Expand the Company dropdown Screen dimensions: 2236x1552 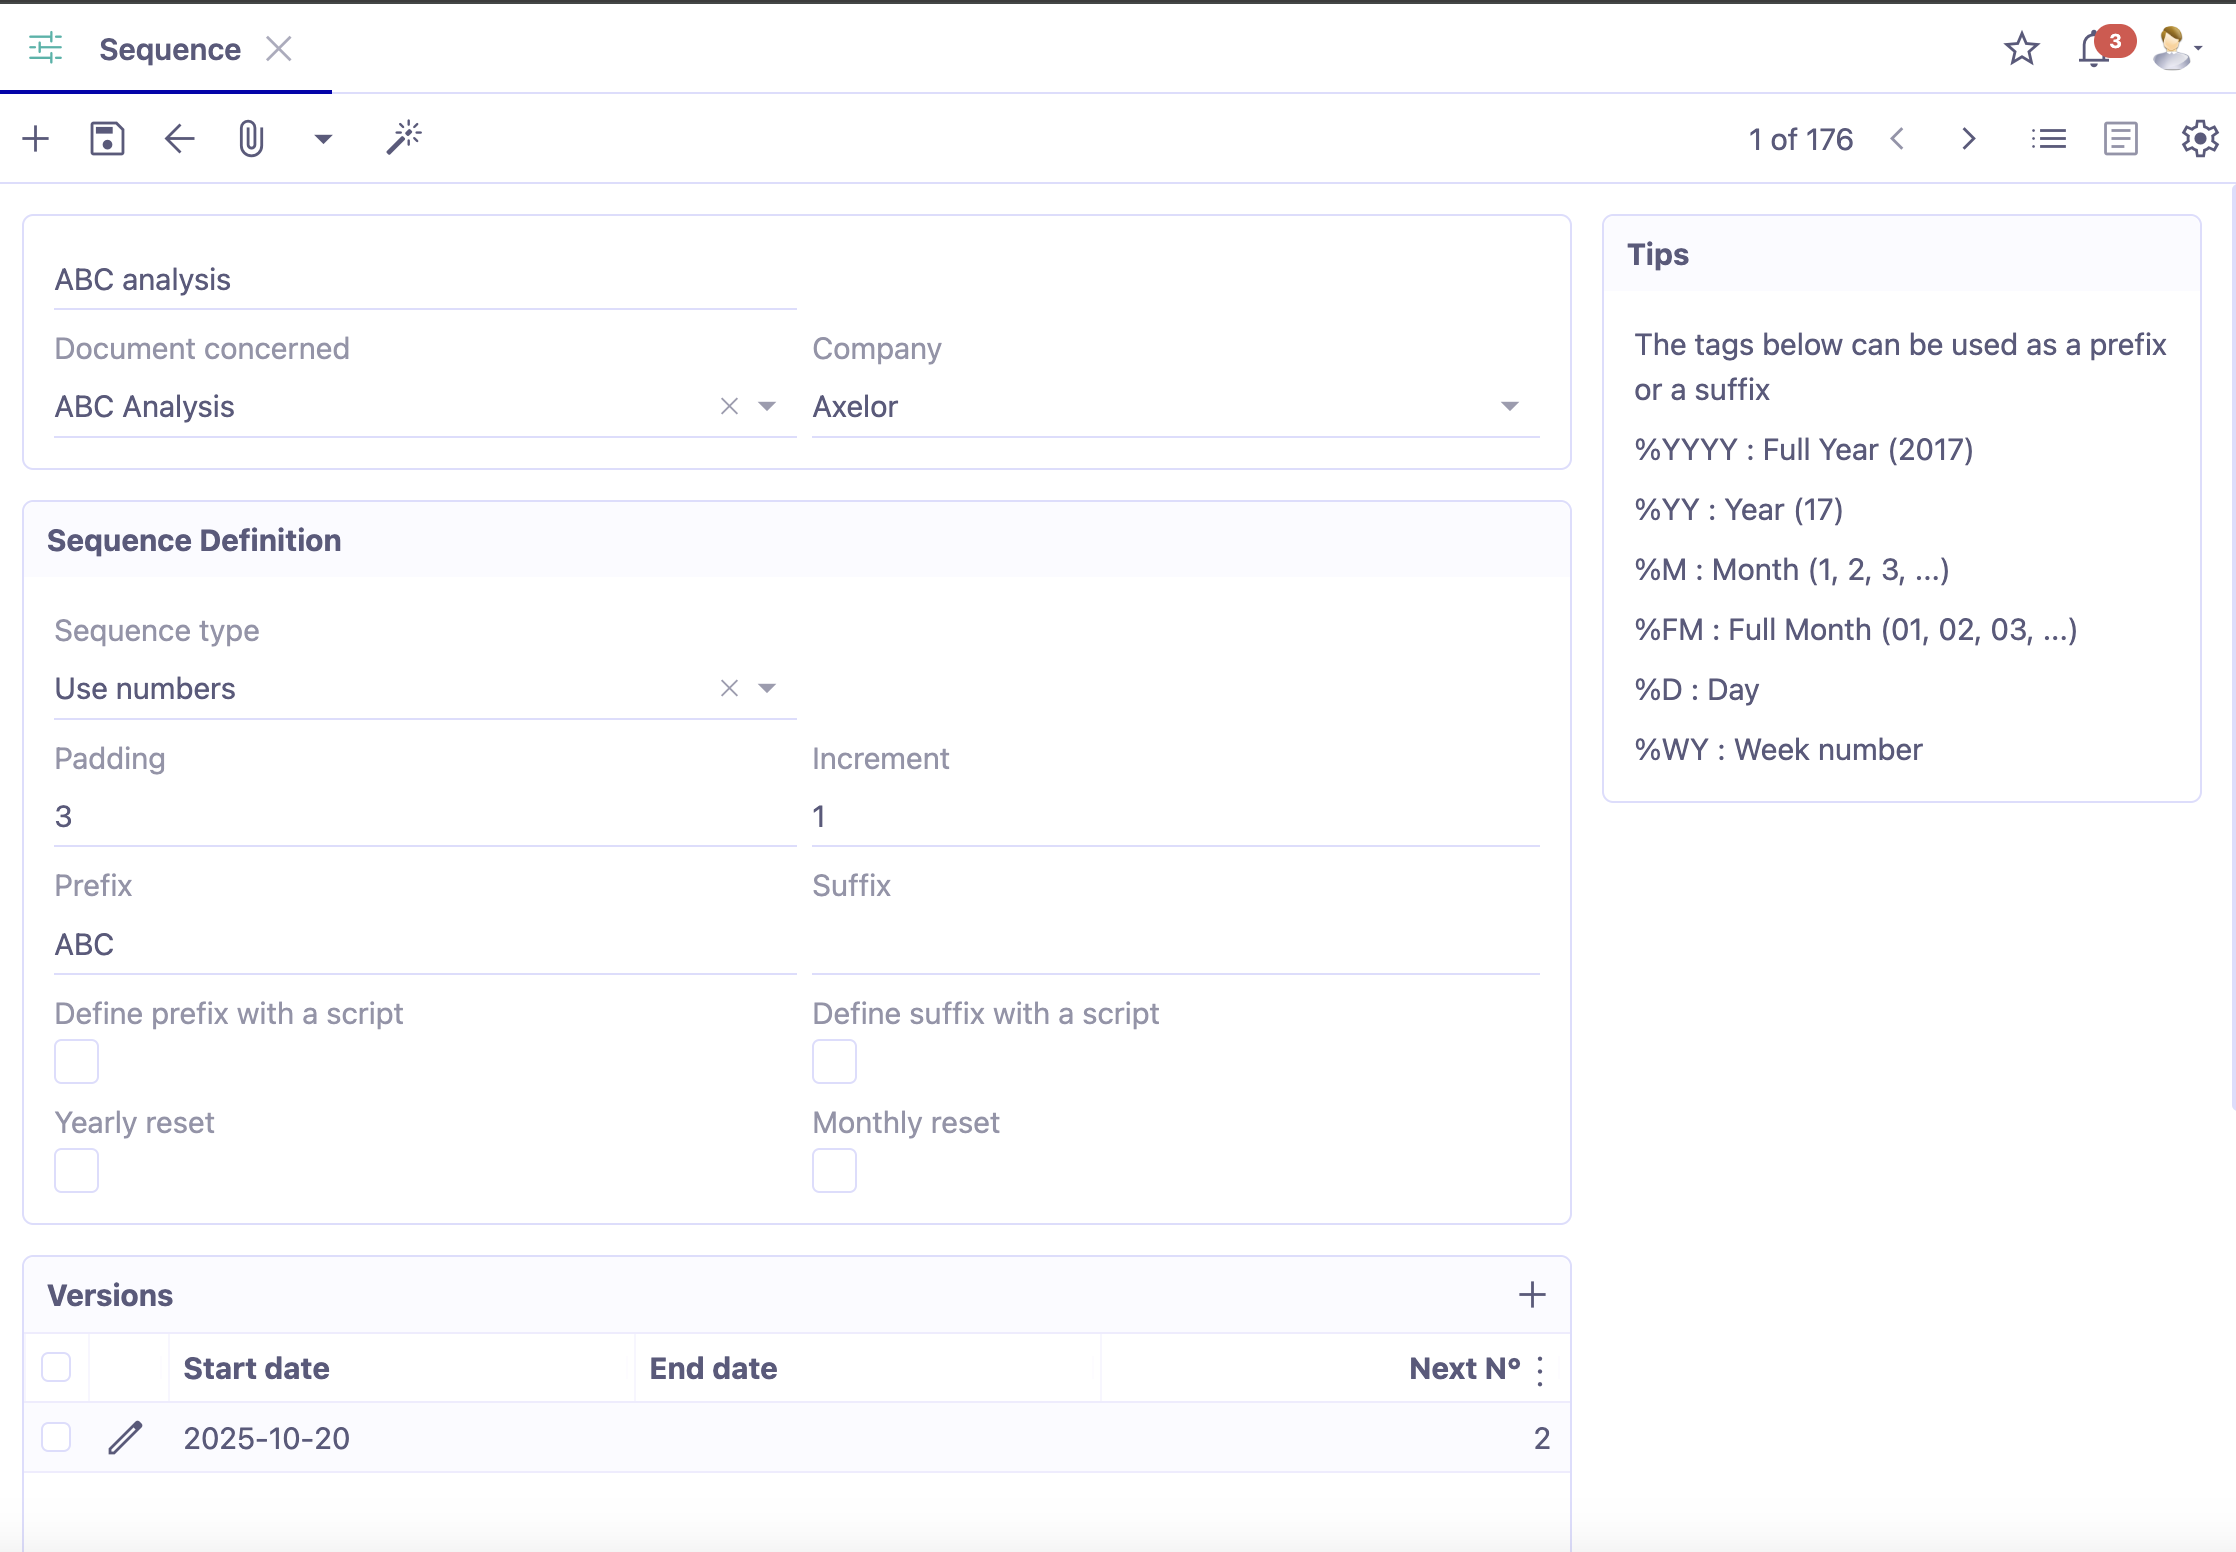click(1510, 406)
